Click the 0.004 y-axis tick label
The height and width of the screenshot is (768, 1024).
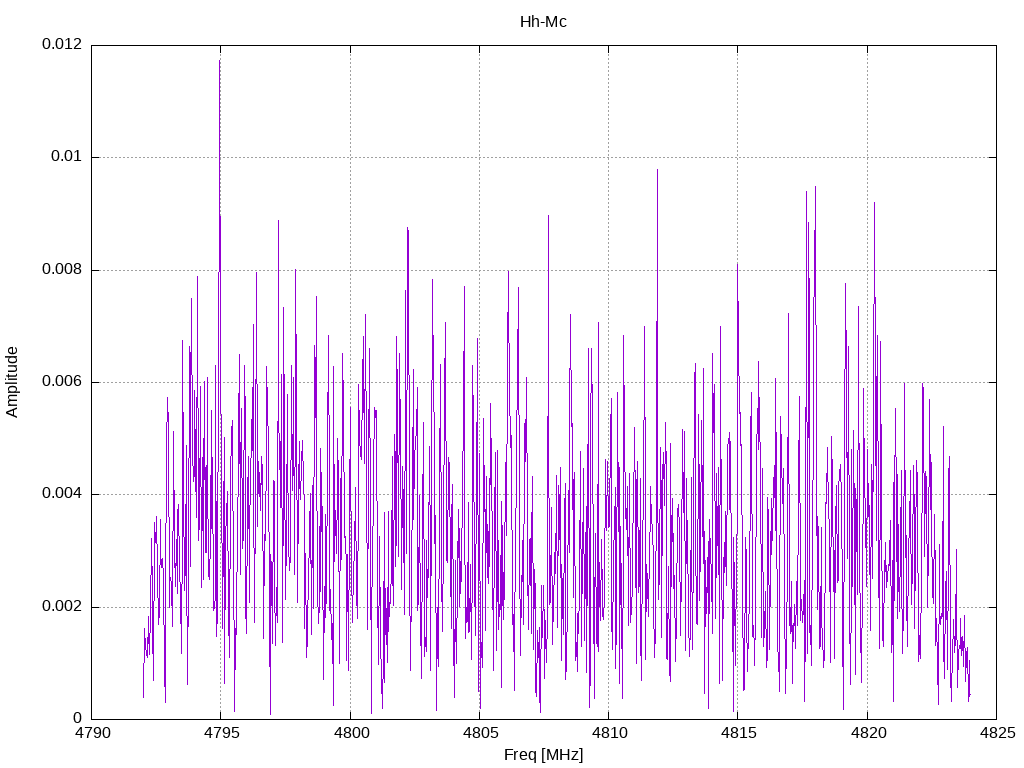(63, 494)
